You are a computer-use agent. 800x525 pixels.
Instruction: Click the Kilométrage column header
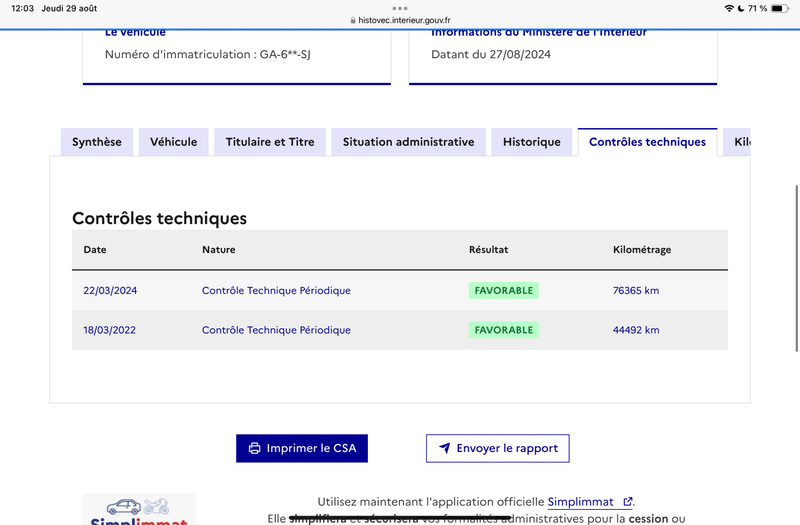[642, 249]
